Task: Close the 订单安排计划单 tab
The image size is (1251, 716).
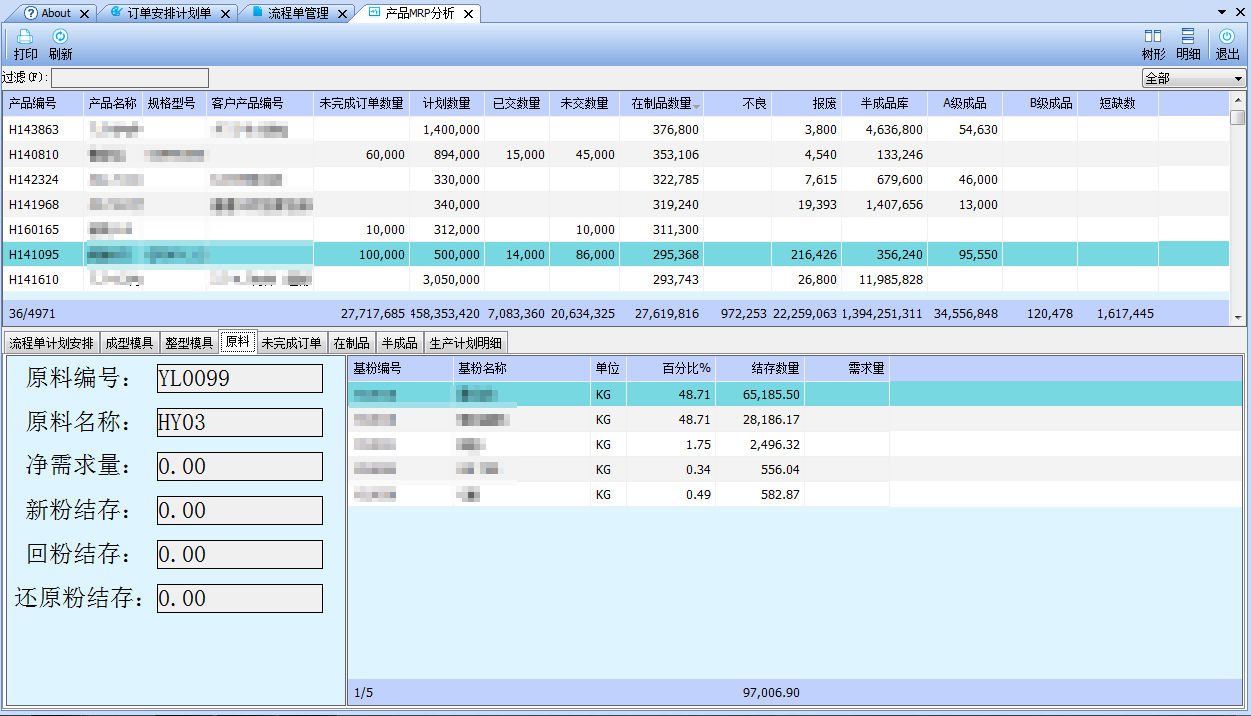Action: coord(225,14)
